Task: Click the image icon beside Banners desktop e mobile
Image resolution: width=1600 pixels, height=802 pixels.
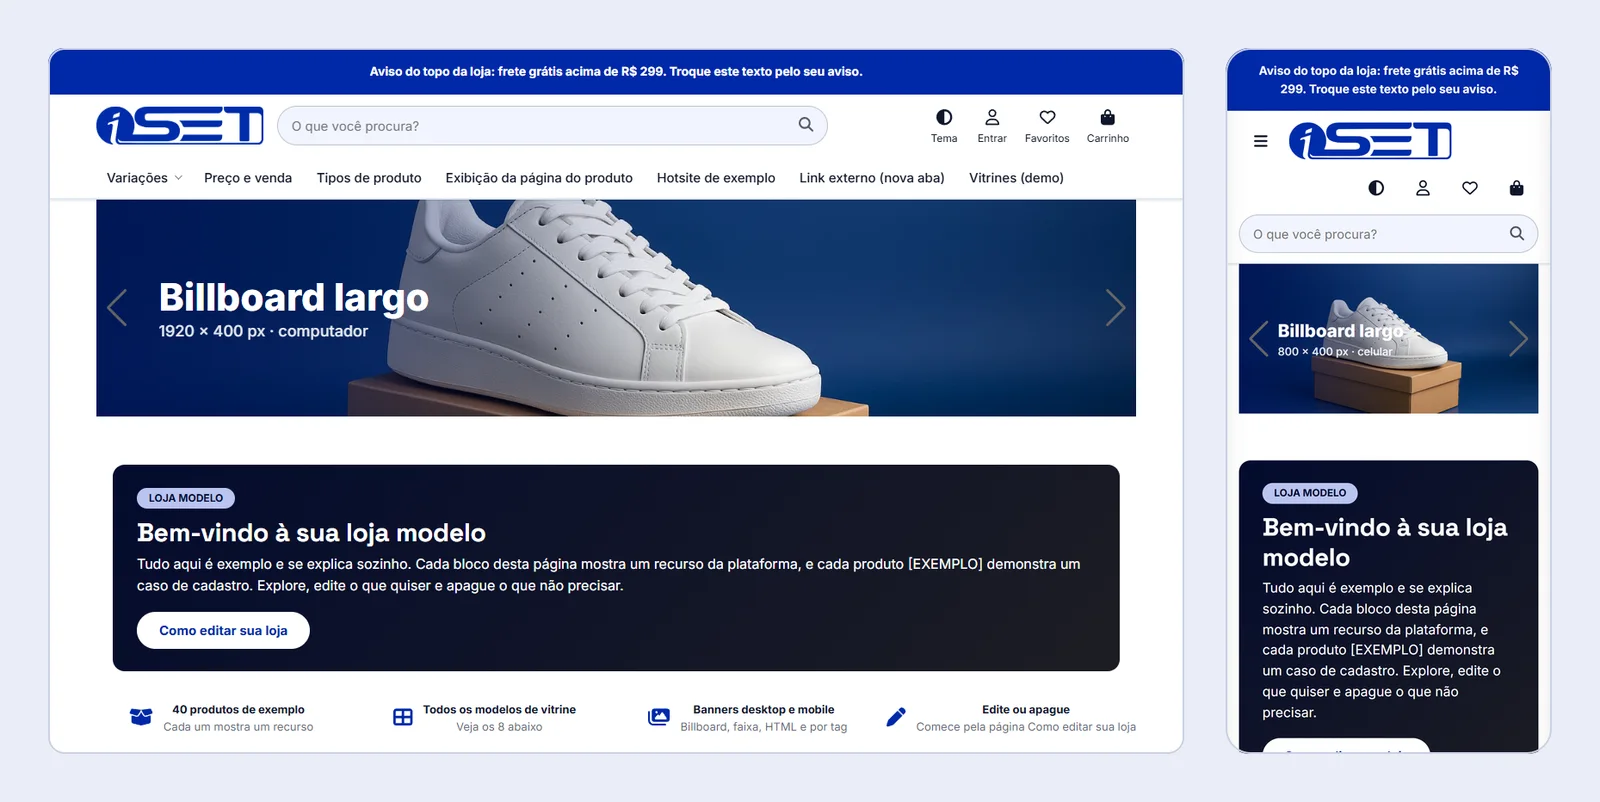Action: (x=659, y=717)
